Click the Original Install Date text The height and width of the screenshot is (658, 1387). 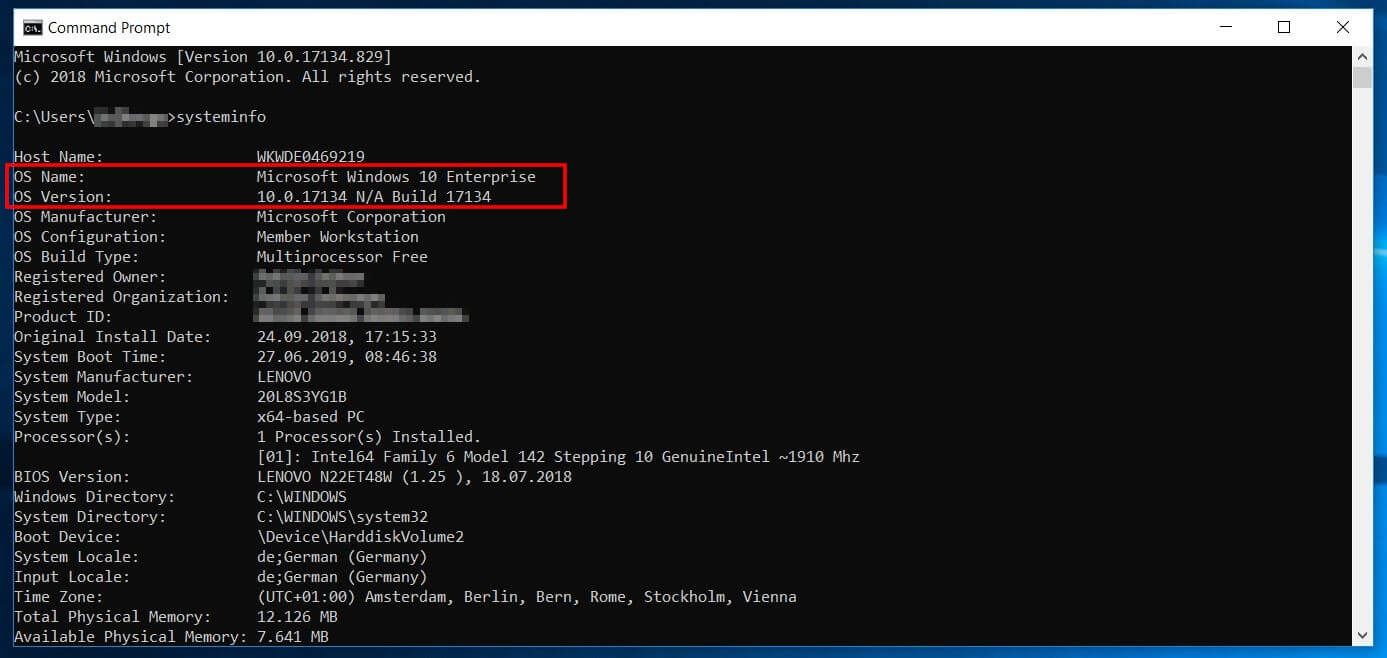click(110, 336)
